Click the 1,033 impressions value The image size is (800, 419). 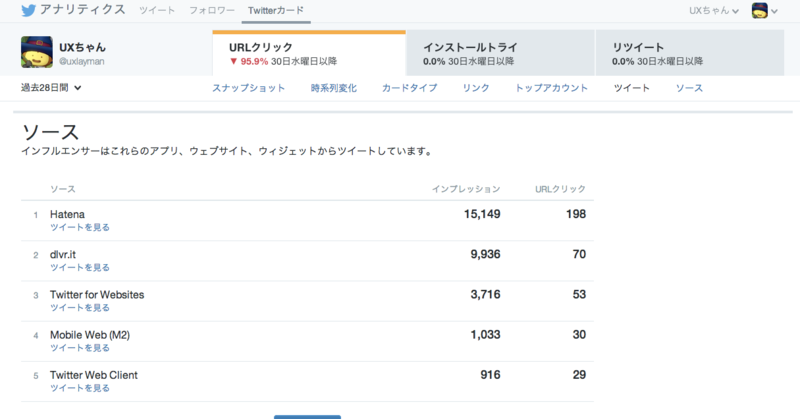point(485,335)
